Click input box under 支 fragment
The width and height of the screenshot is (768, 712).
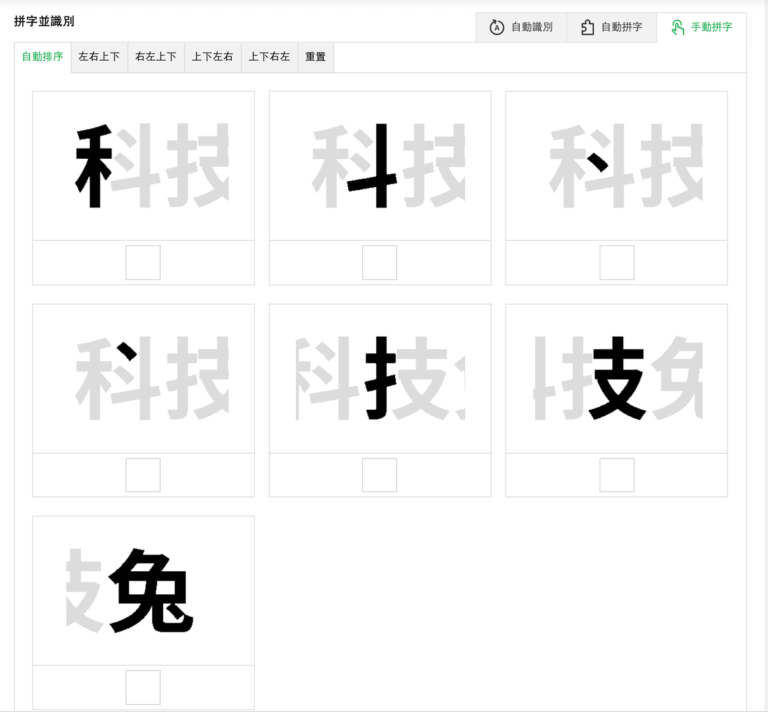[x=617, y=475]
